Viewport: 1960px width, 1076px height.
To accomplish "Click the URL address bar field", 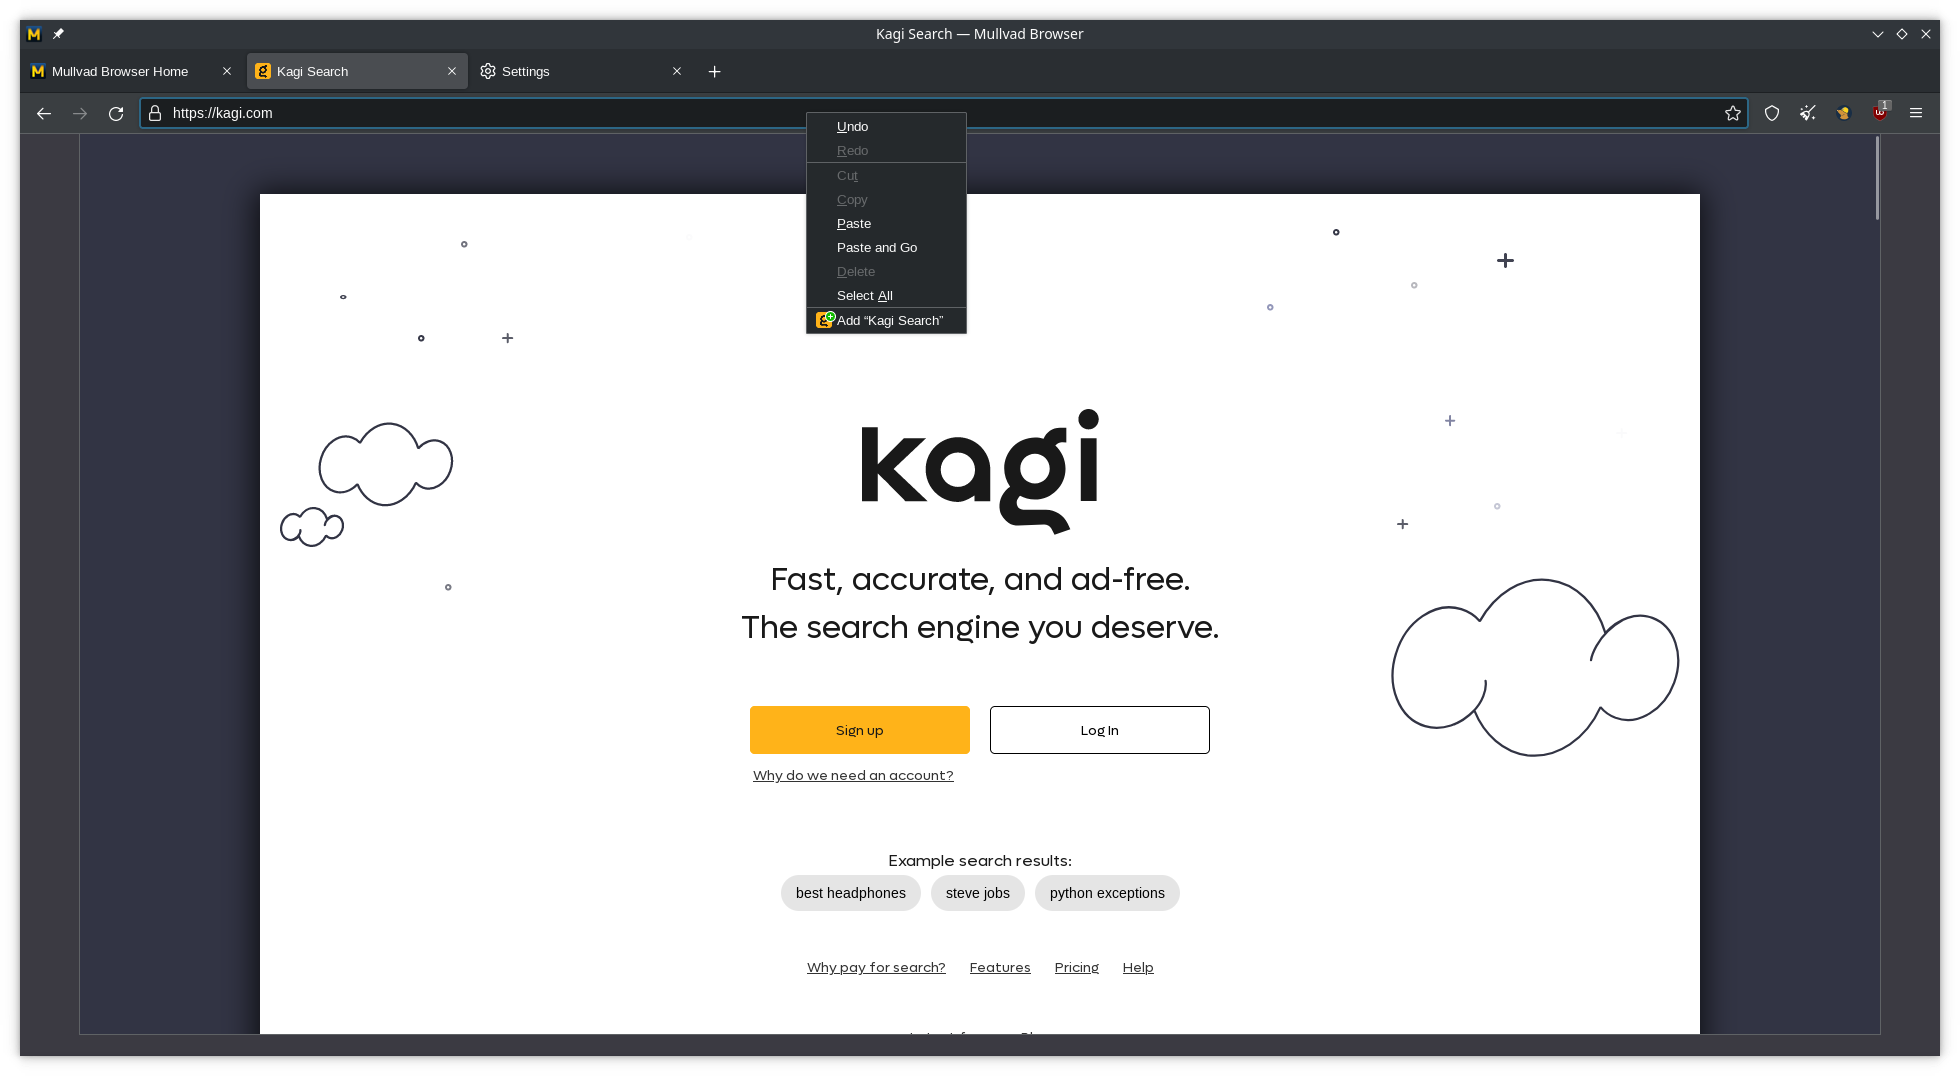I will coord(943,113).
